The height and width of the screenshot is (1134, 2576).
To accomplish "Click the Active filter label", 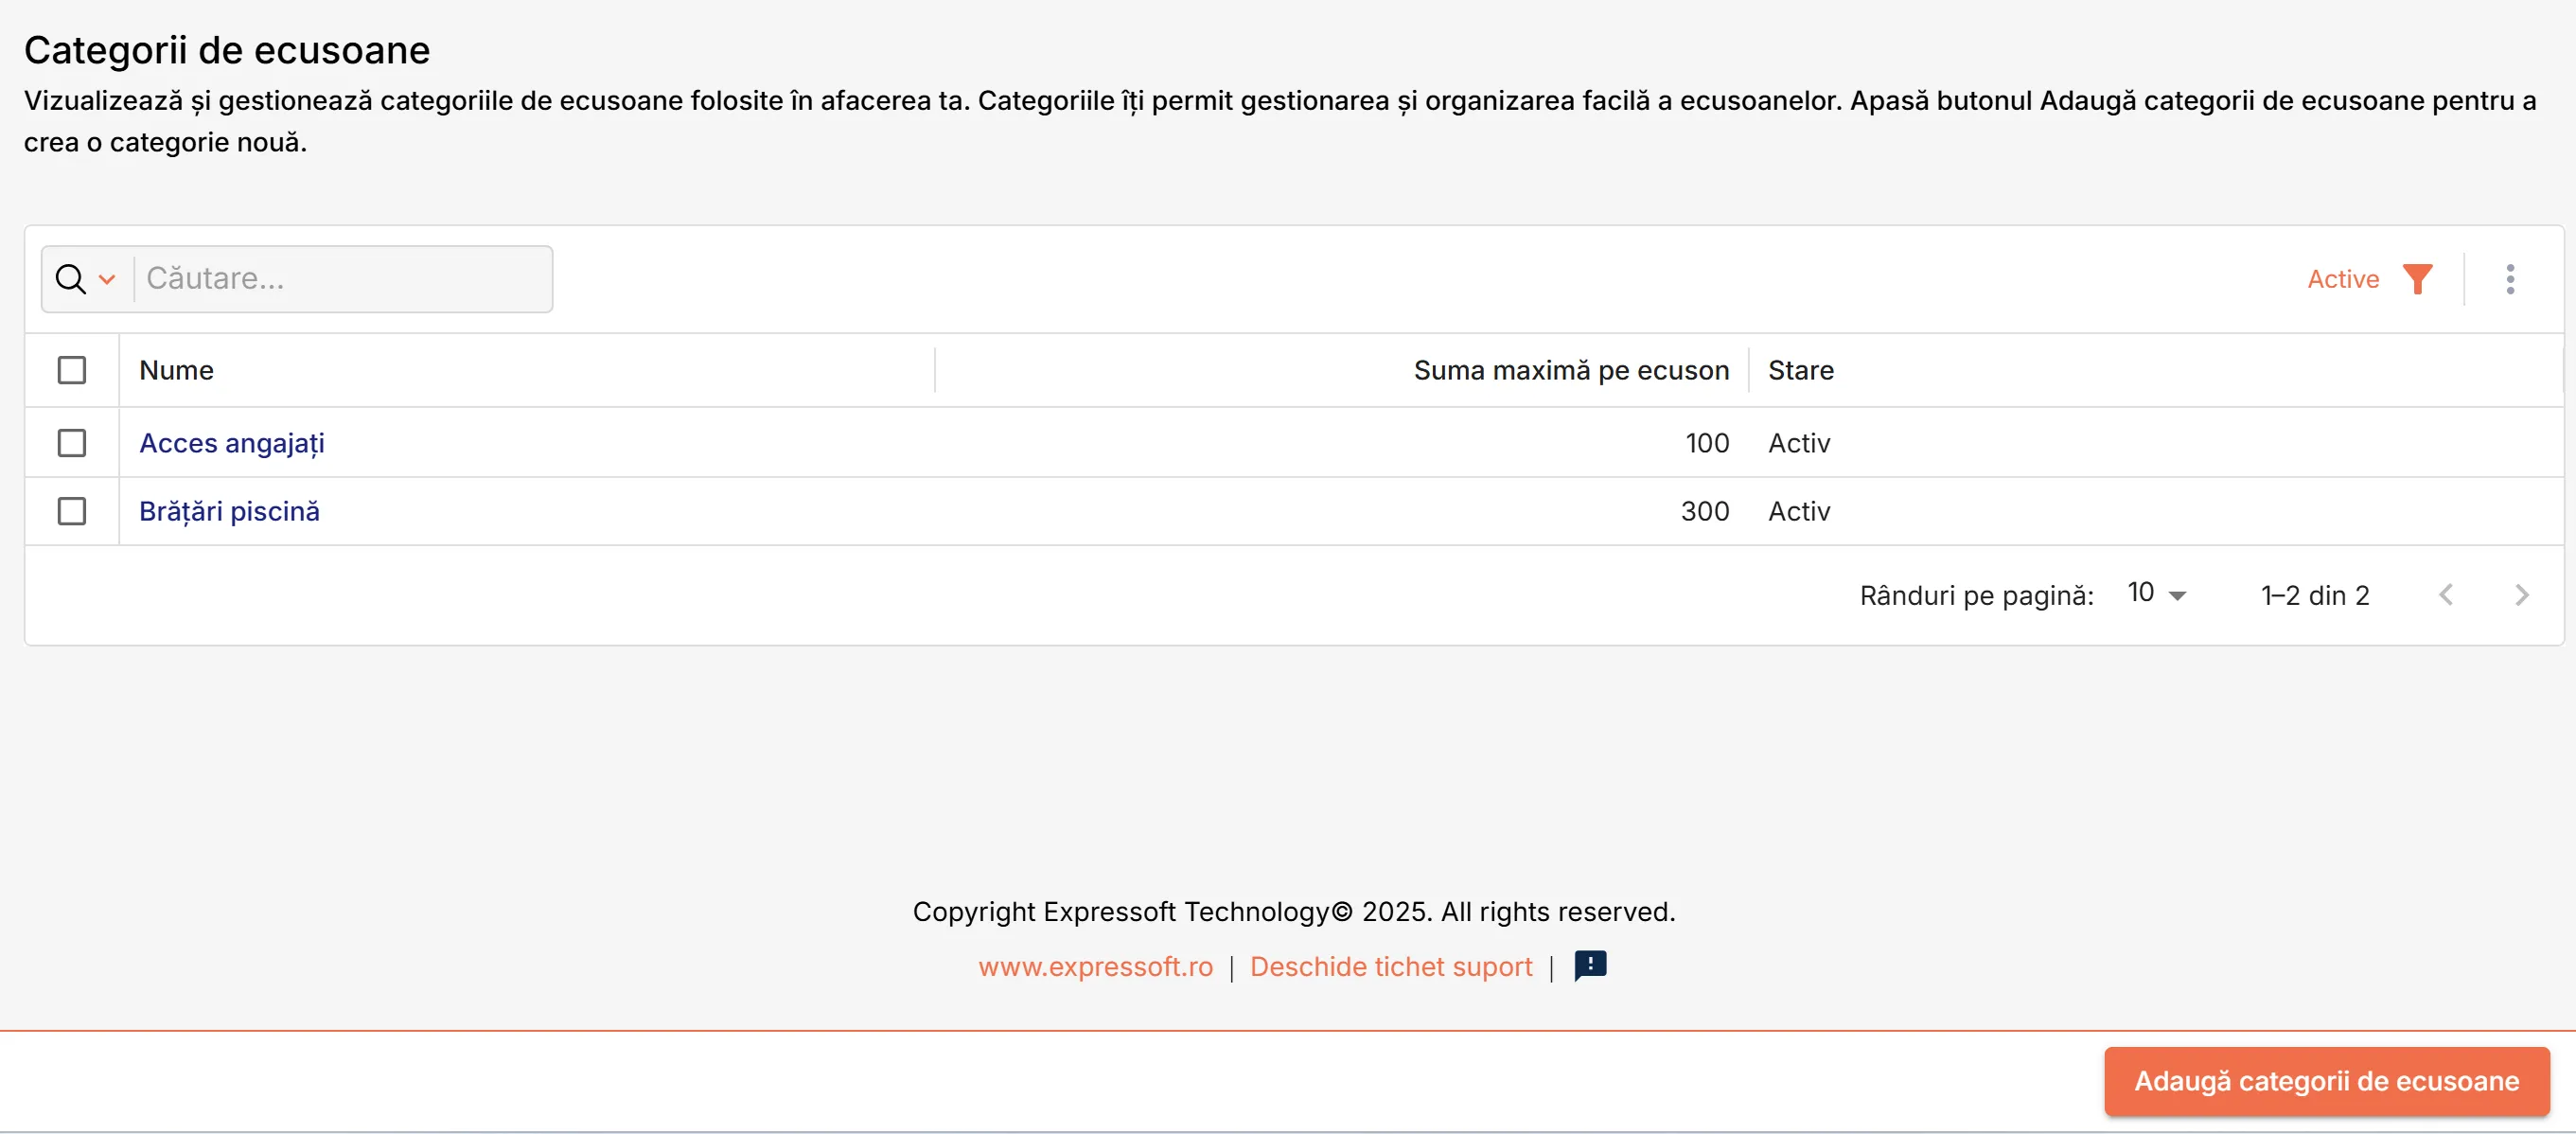I will [2342, 279].
